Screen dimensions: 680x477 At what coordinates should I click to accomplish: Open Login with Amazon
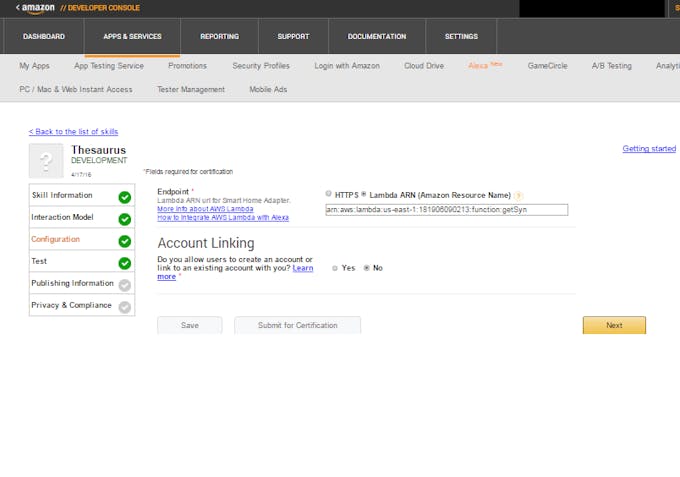347,66
